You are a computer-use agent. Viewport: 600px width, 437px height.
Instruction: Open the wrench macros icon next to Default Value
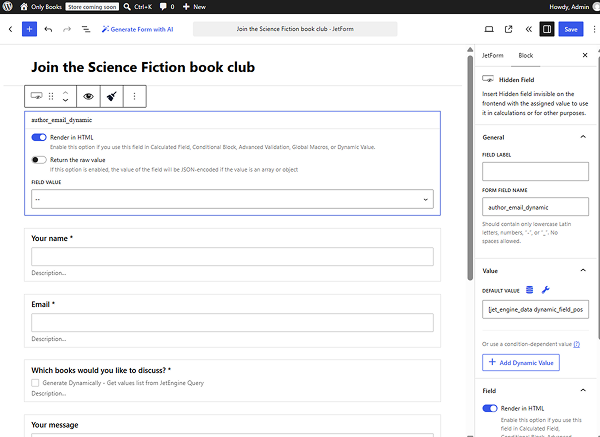(x=546, y=290)
